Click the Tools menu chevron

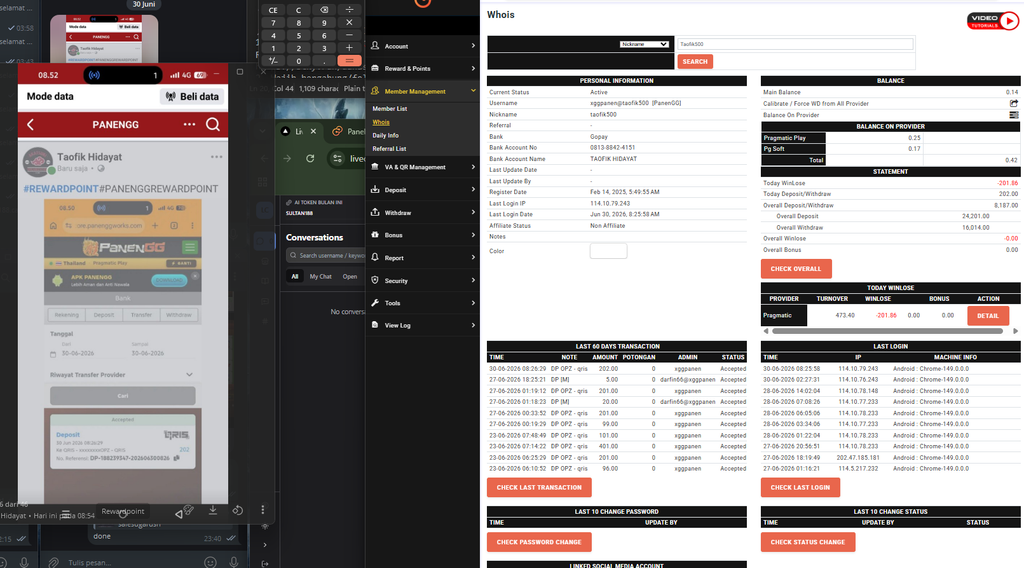(x=473, y=302)
